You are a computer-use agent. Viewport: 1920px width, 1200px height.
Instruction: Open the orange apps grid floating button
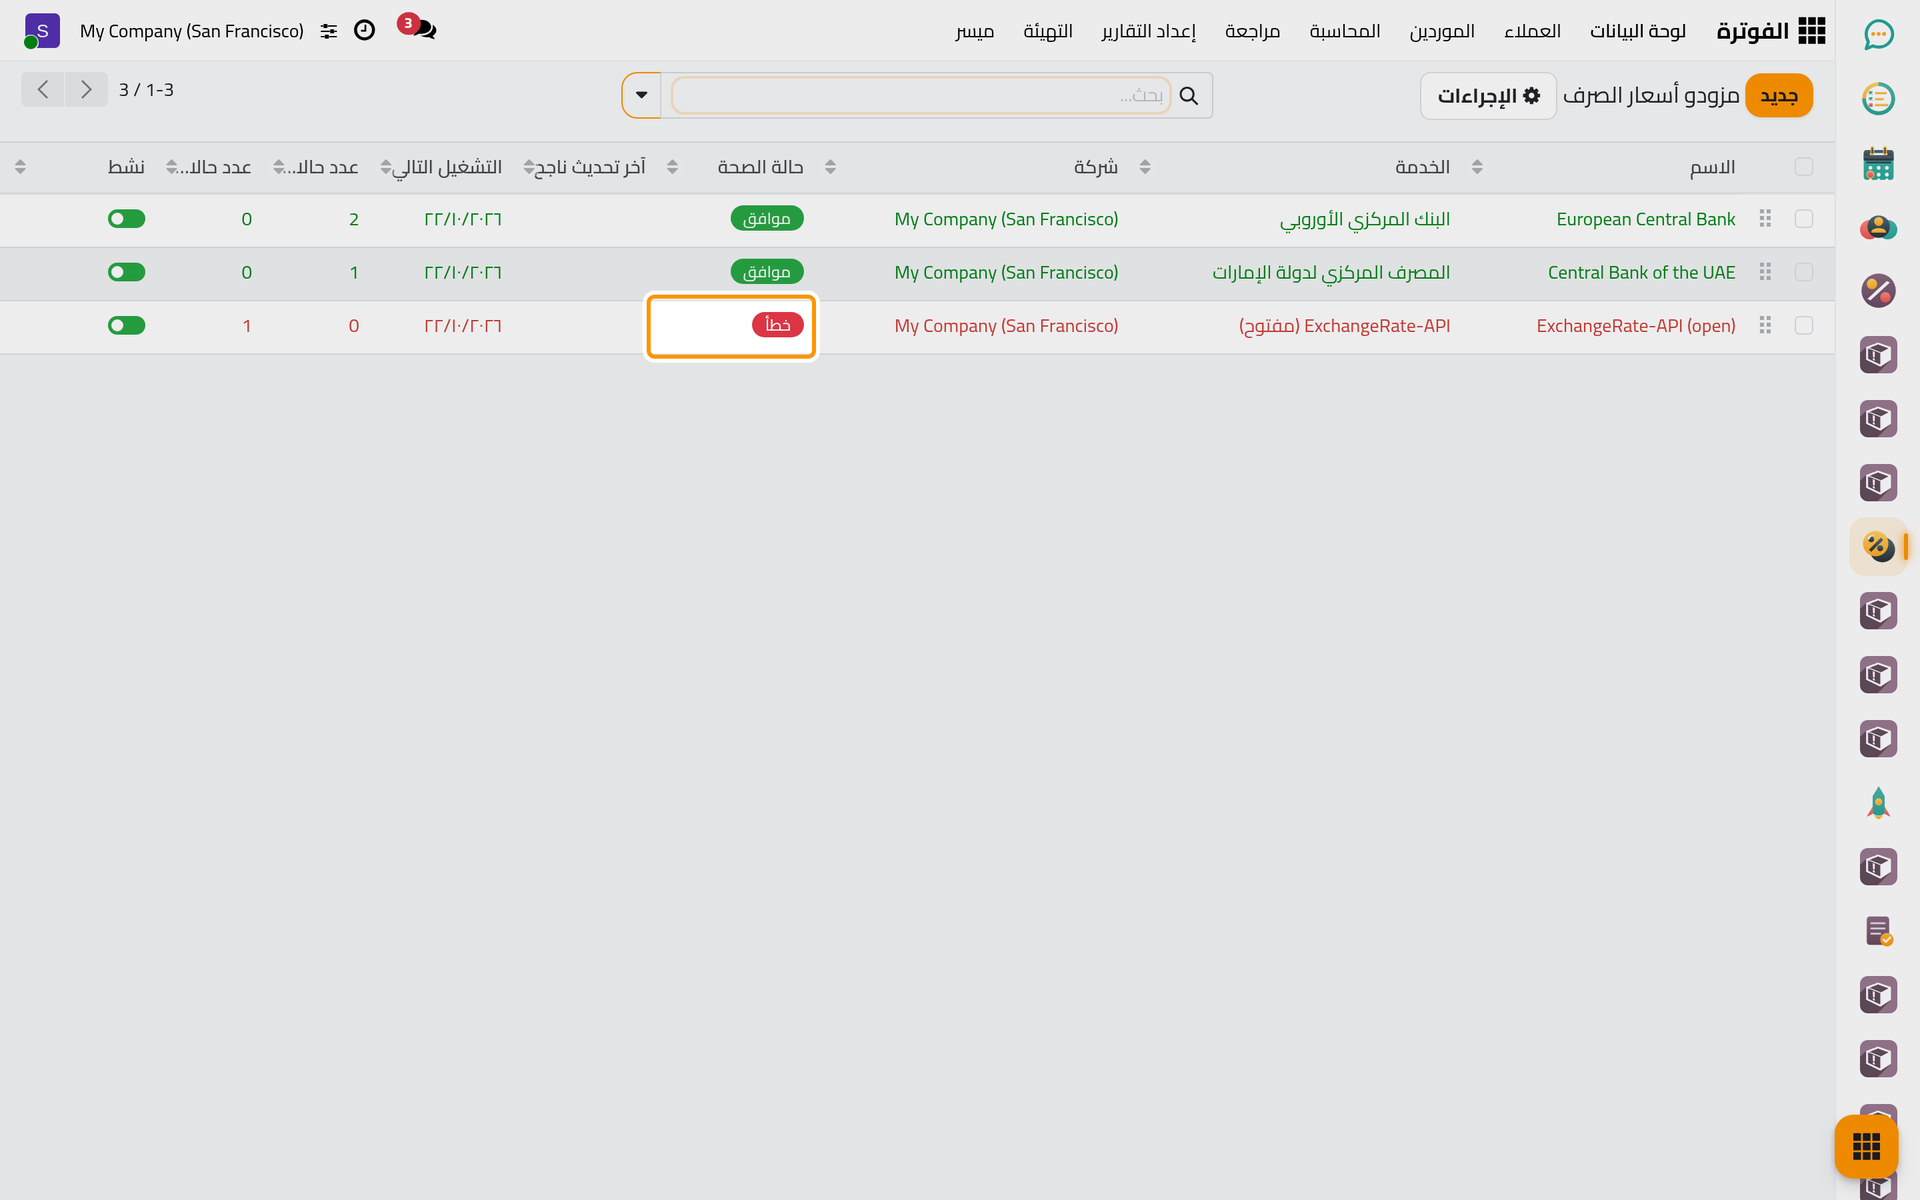click(x=1866, y=1146)
